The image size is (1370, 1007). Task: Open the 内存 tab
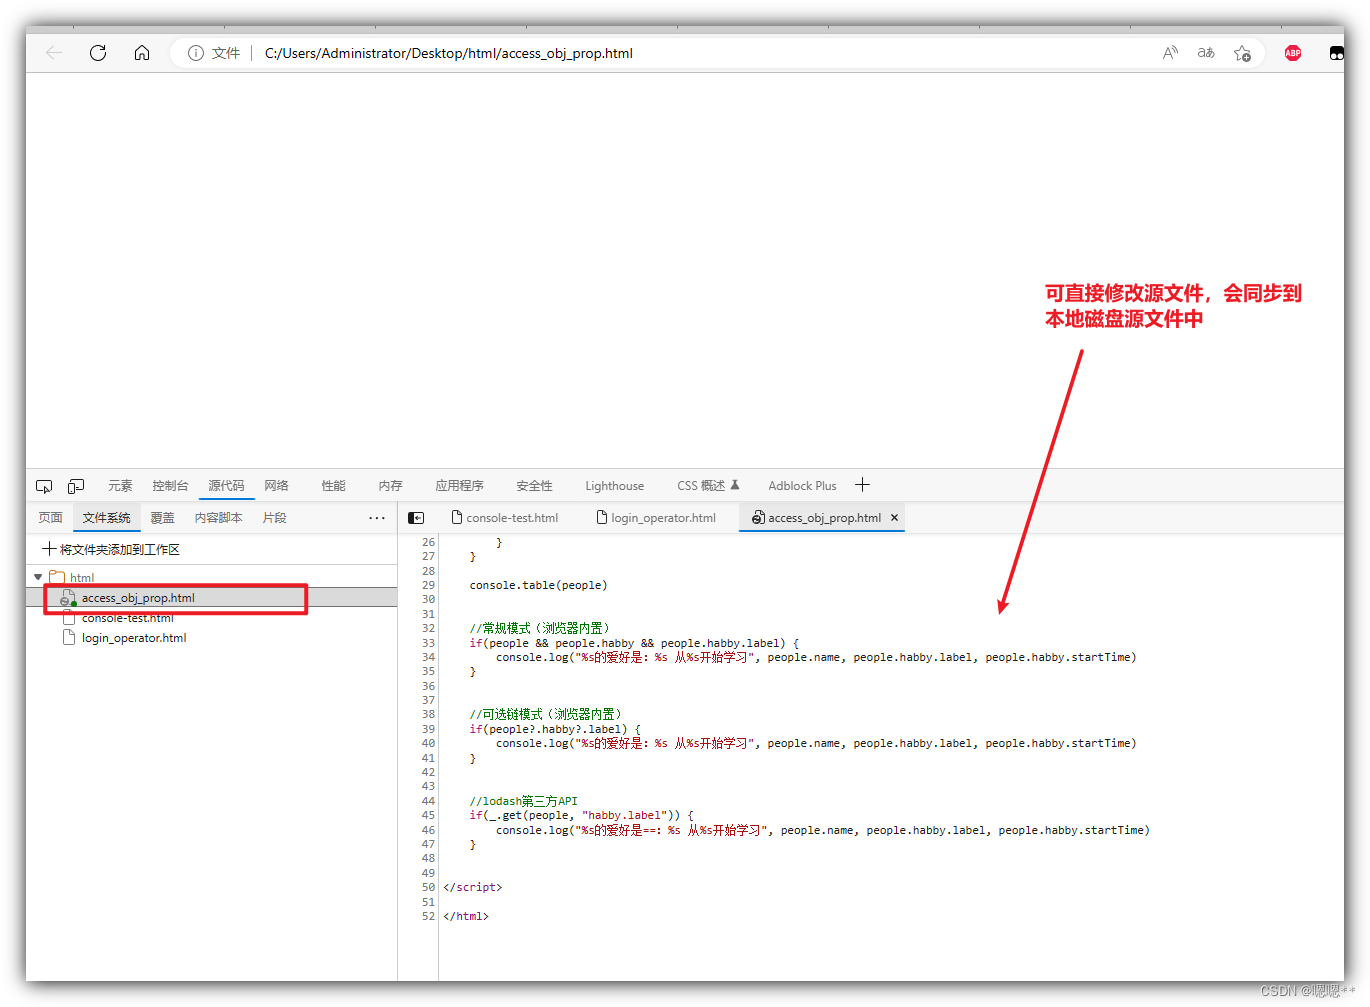(x=390, y=486)
